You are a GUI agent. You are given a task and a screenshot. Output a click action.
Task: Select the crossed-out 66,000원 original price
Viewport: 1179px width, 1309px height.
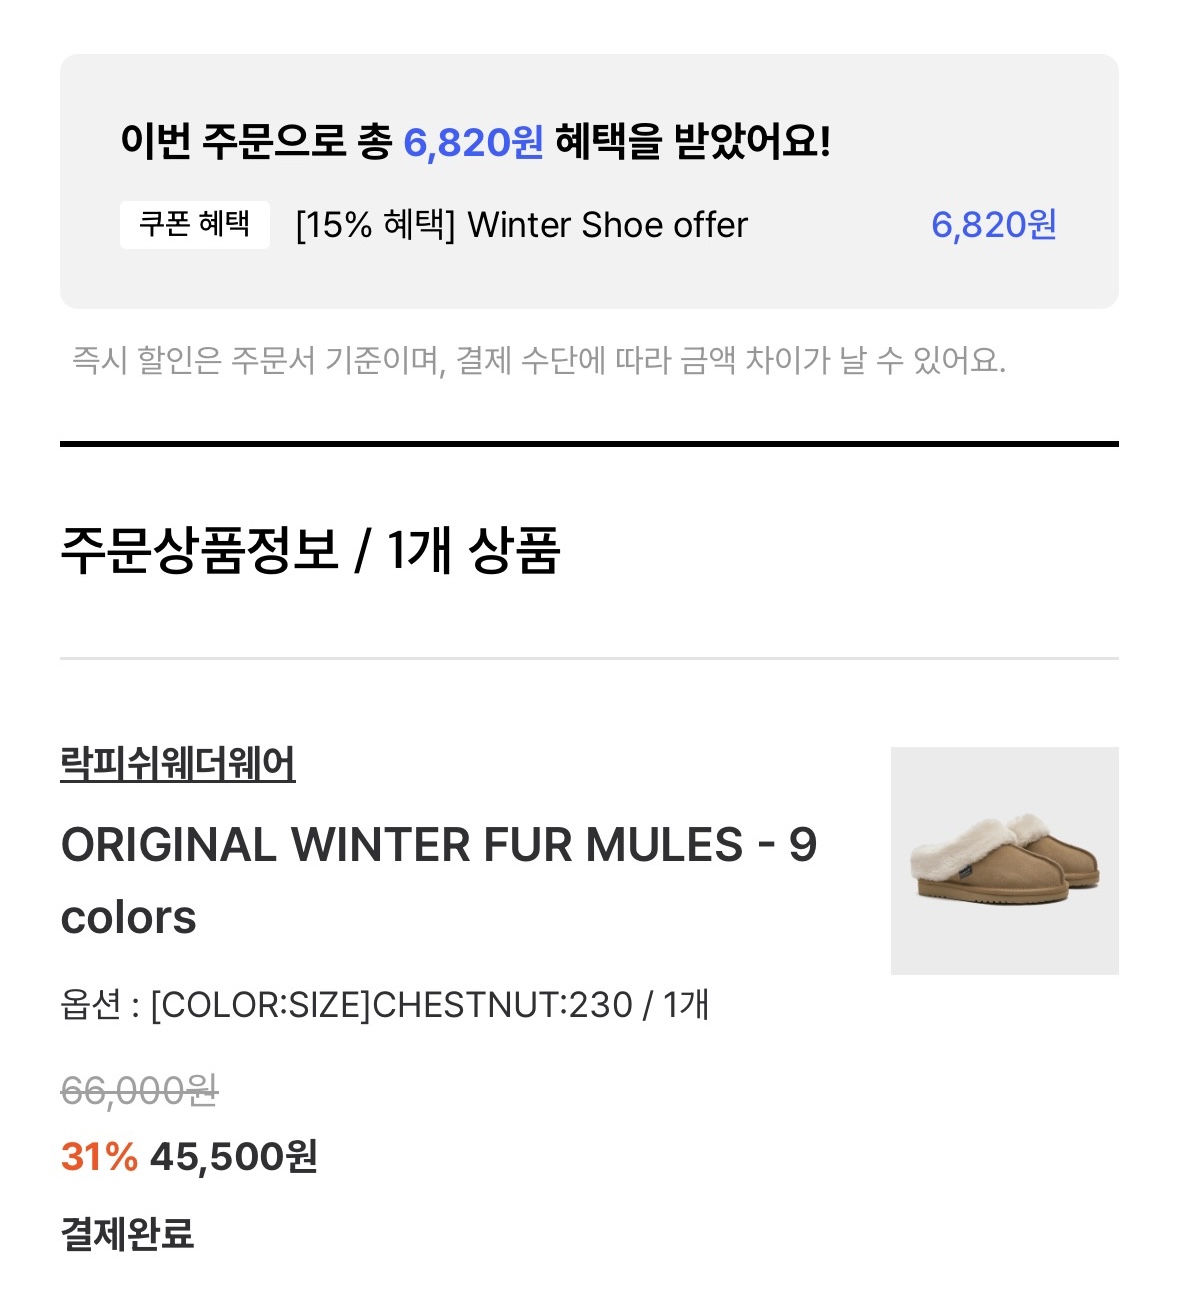pyautogui.click(x=139, y=1090)
